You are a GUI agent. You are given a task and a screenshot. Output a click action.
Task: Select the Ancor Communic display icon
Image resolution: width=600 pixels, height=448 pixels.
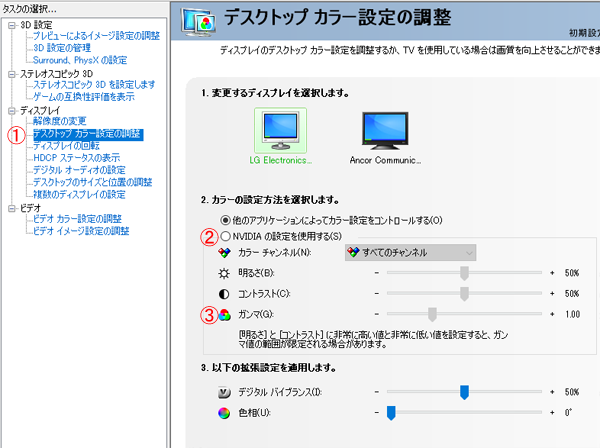[x=385, y=130]
